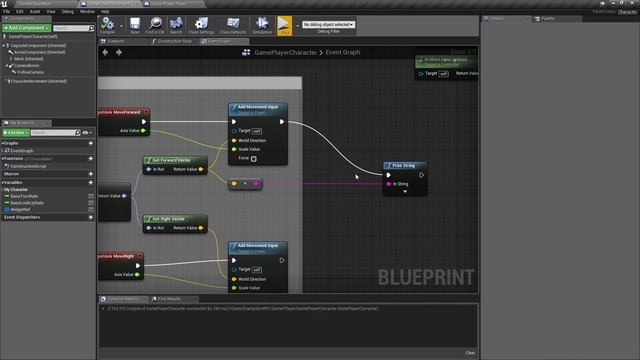Open the View menu

point(51,11)
